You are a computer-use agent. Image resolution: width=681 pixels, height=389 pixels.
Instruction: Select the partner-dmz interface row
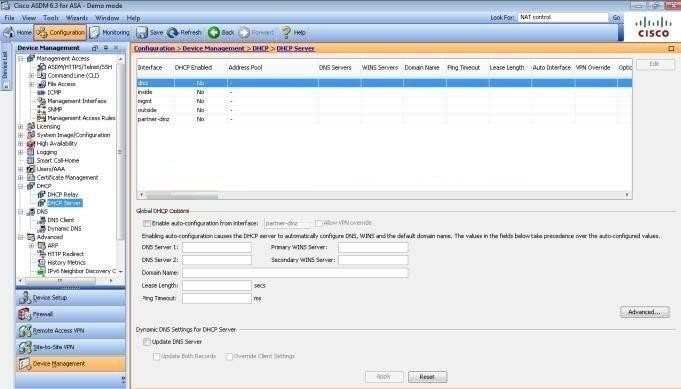384,119
